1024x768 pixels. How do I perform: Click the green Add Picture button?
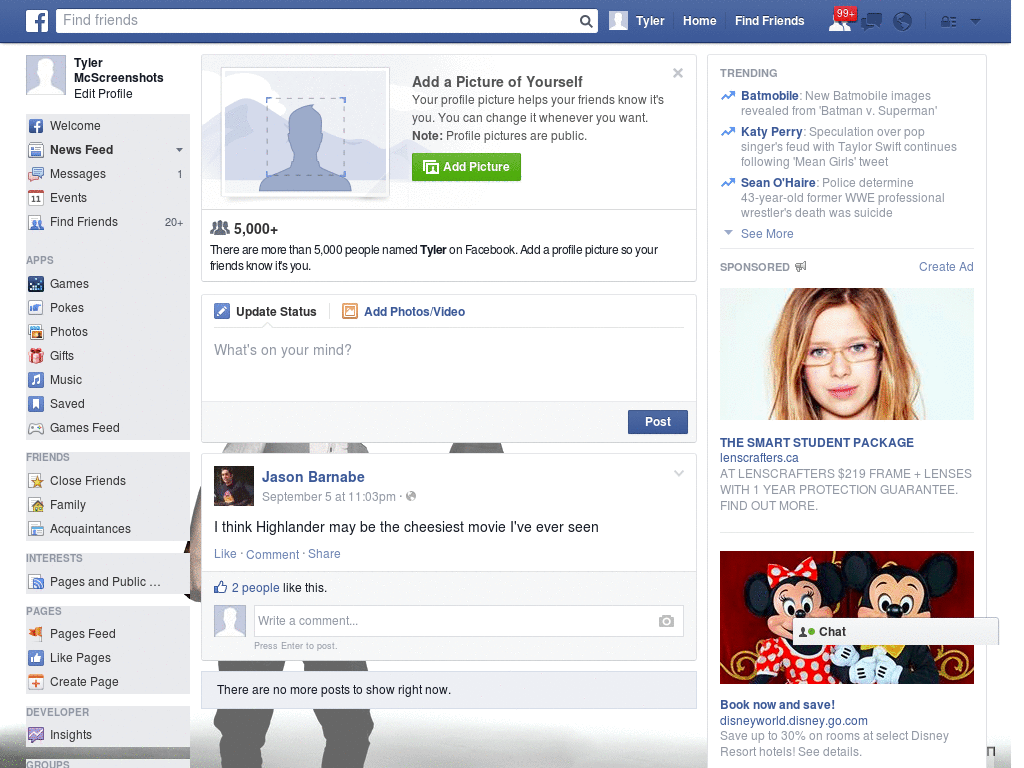466,167
